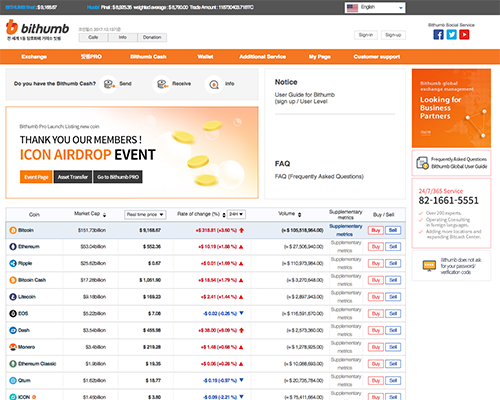Click Buy in the Litecoin row
The image size is (500, 400).
[x=376, y=297]
